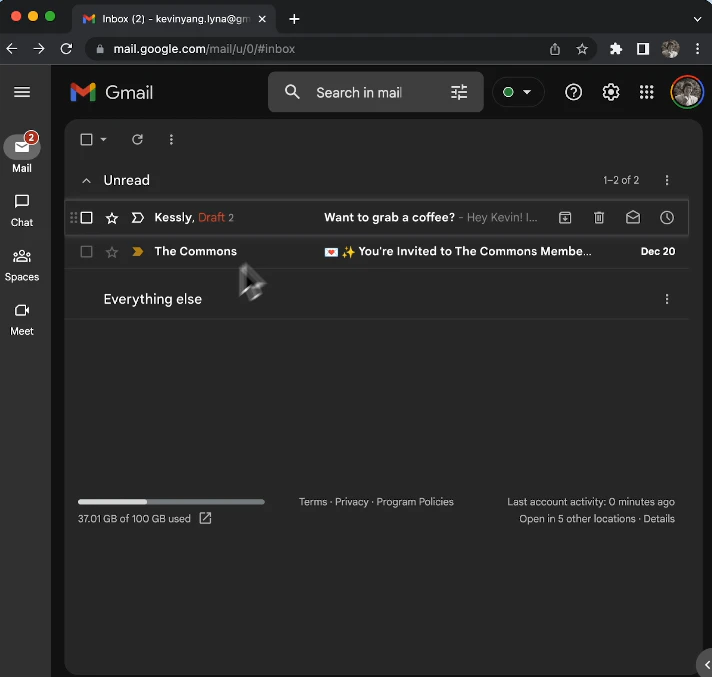The width and height of the screenshot is (712, 677).
Task: Open the Privacy link
Action: pos(351,502)
